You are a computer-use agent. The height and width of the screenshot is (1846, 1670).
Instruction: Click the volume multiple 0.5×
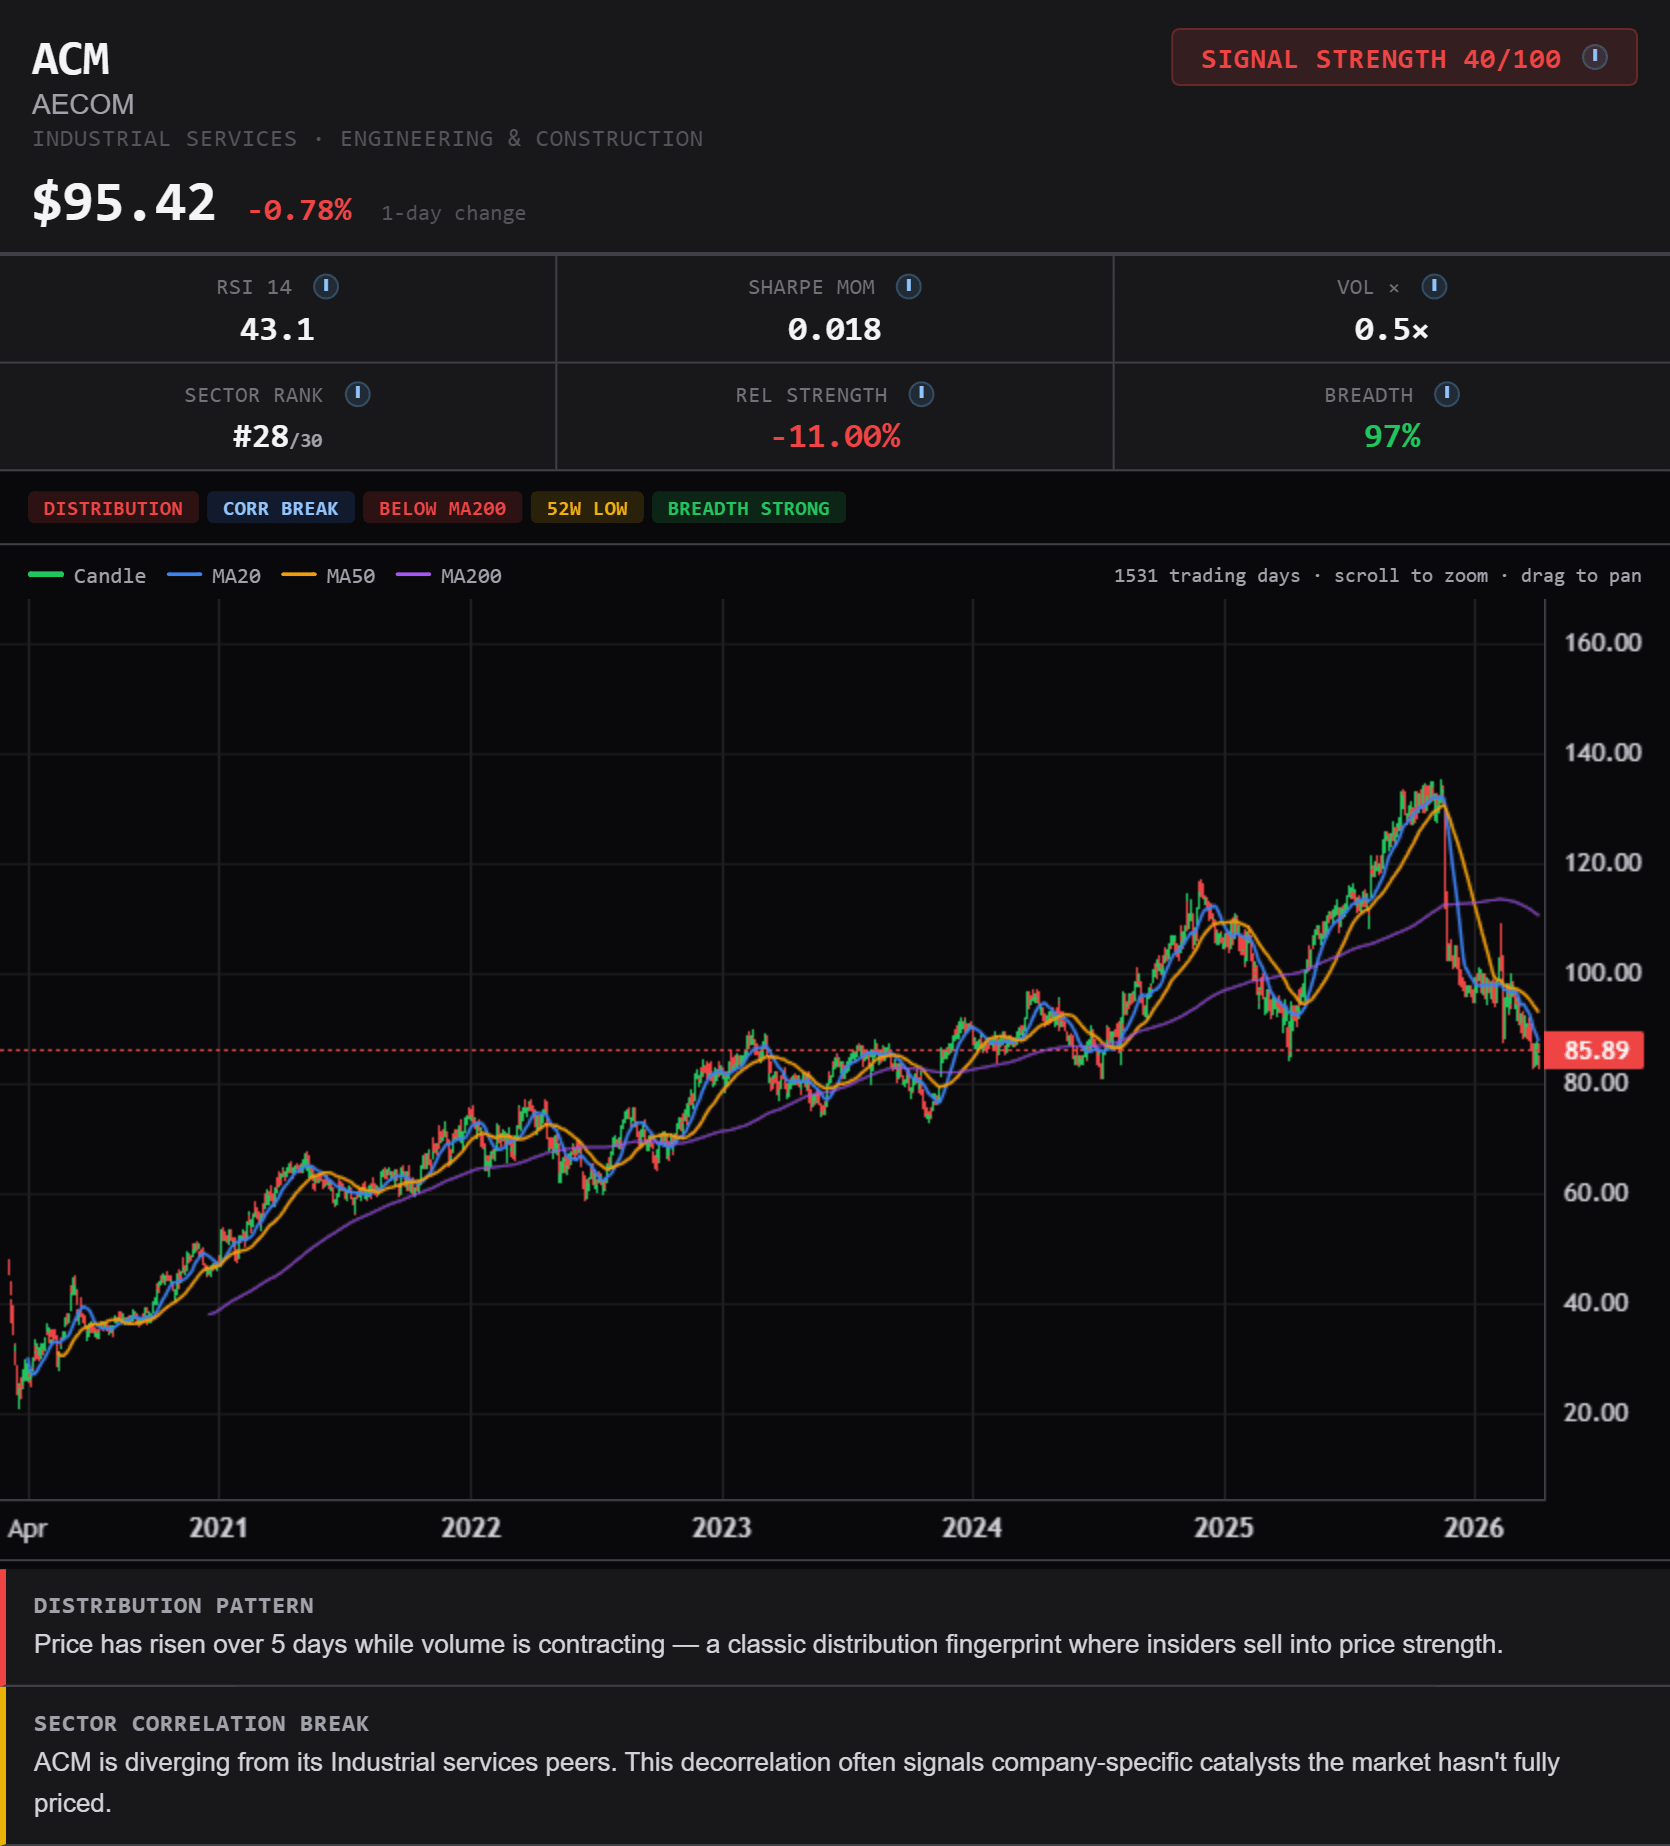tap(1391, 330)
